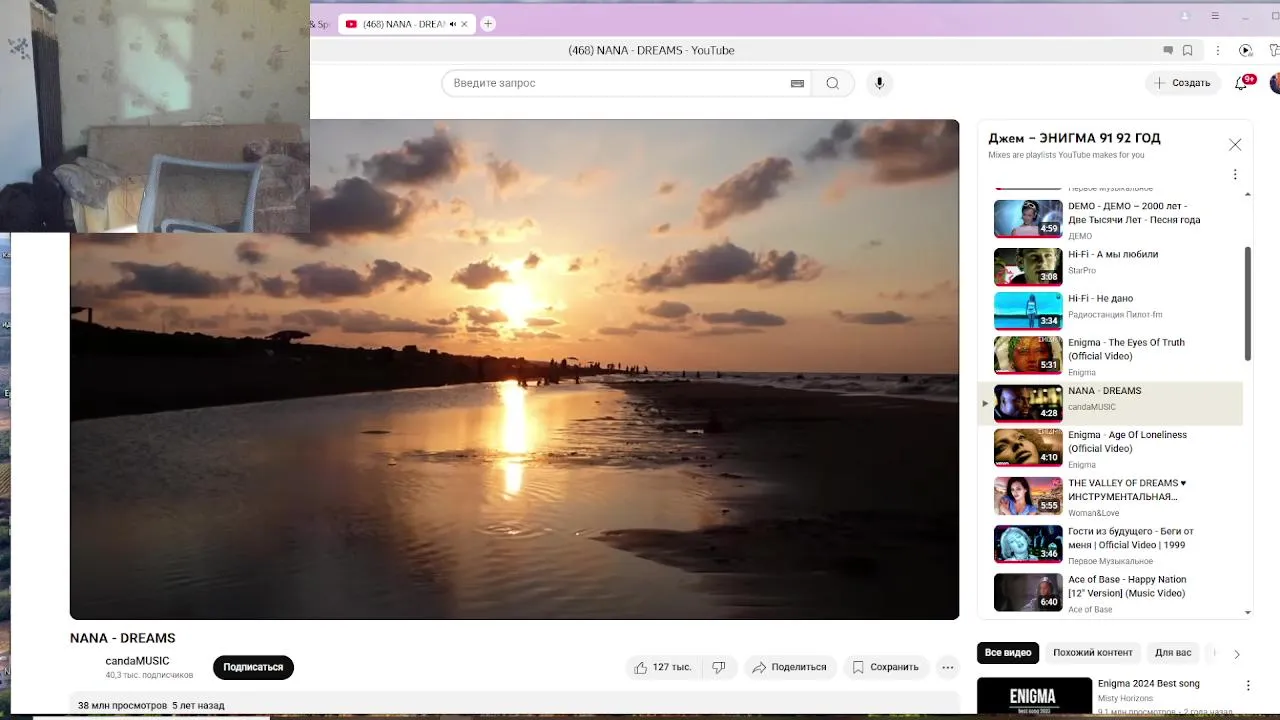Show more filter chips with the right arrow
Viewport: 1280px width, 720px height.
coord(1236,654)
